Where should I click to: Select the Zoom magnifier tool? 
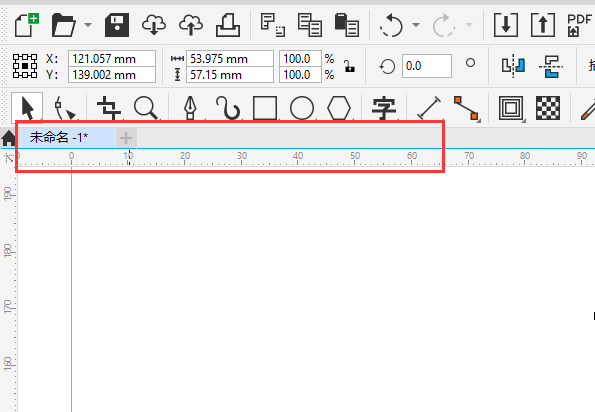(x=146, y=109)
